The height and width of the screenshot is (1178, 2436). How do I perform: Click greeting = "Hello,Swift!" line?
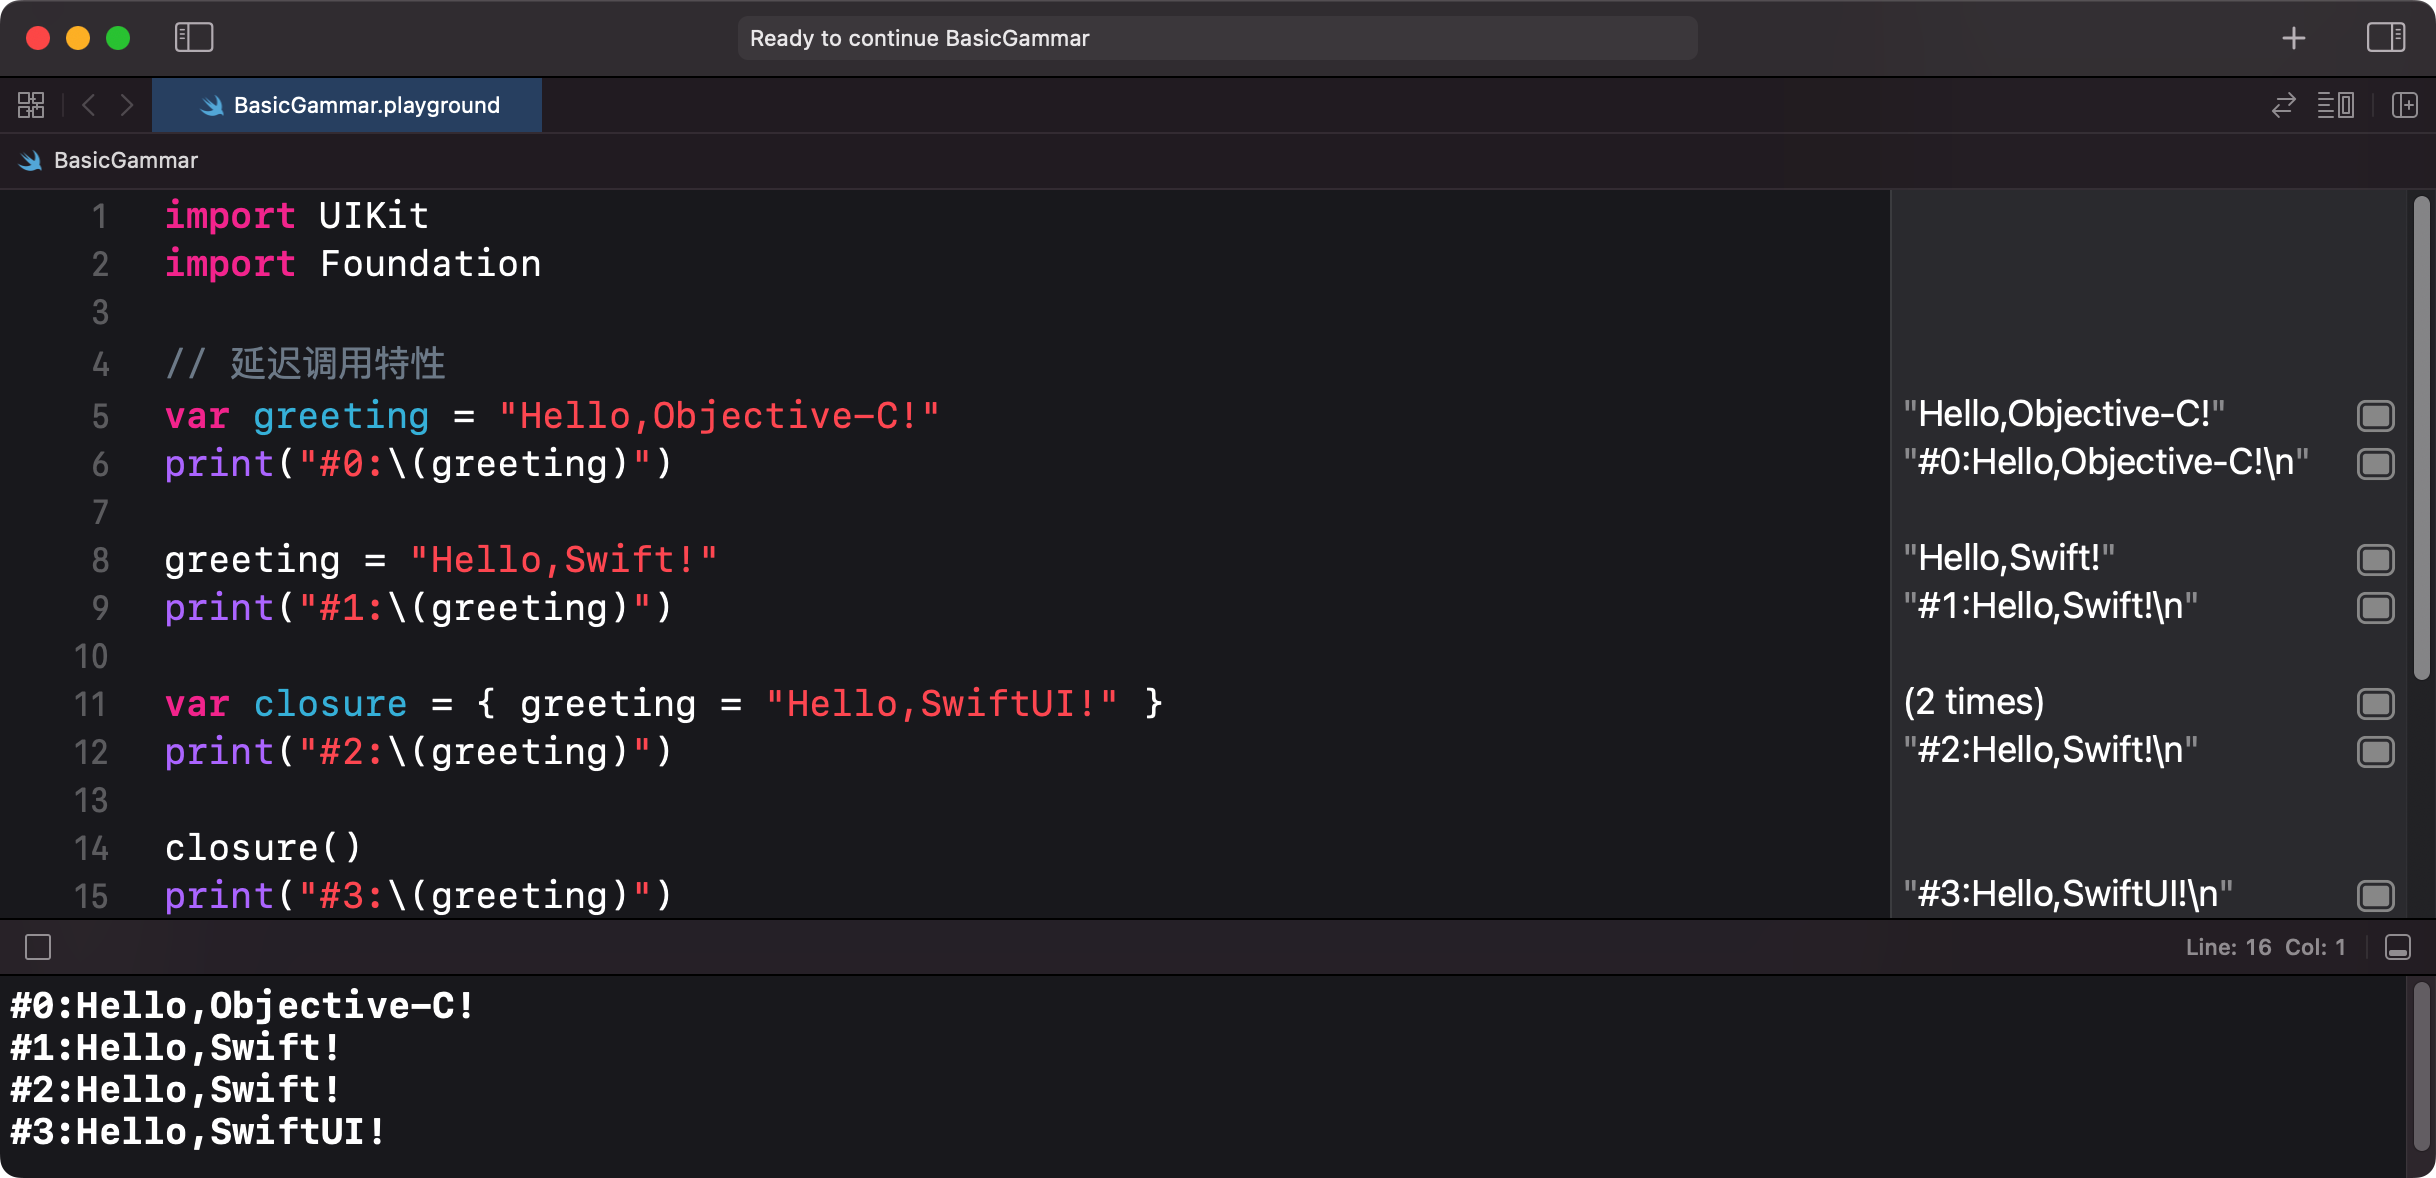click(441, 560)
